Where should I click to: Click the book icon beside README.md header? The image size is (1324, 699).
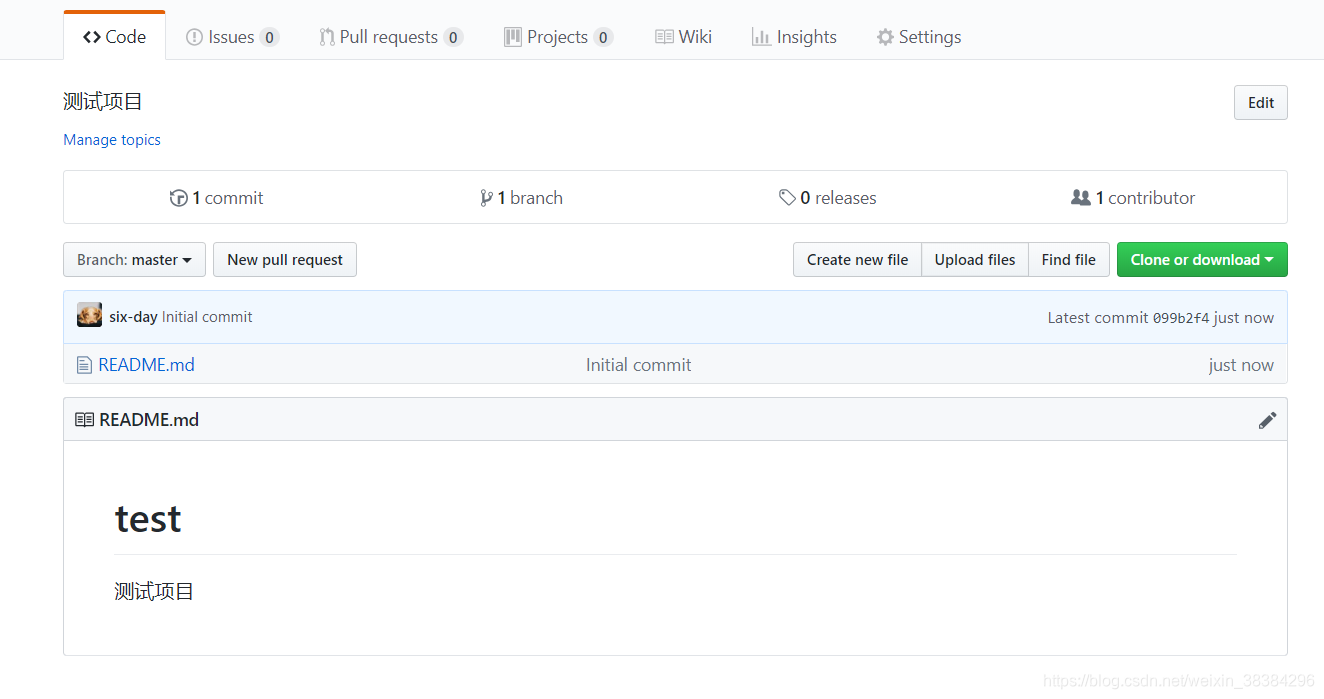point(84,420)
